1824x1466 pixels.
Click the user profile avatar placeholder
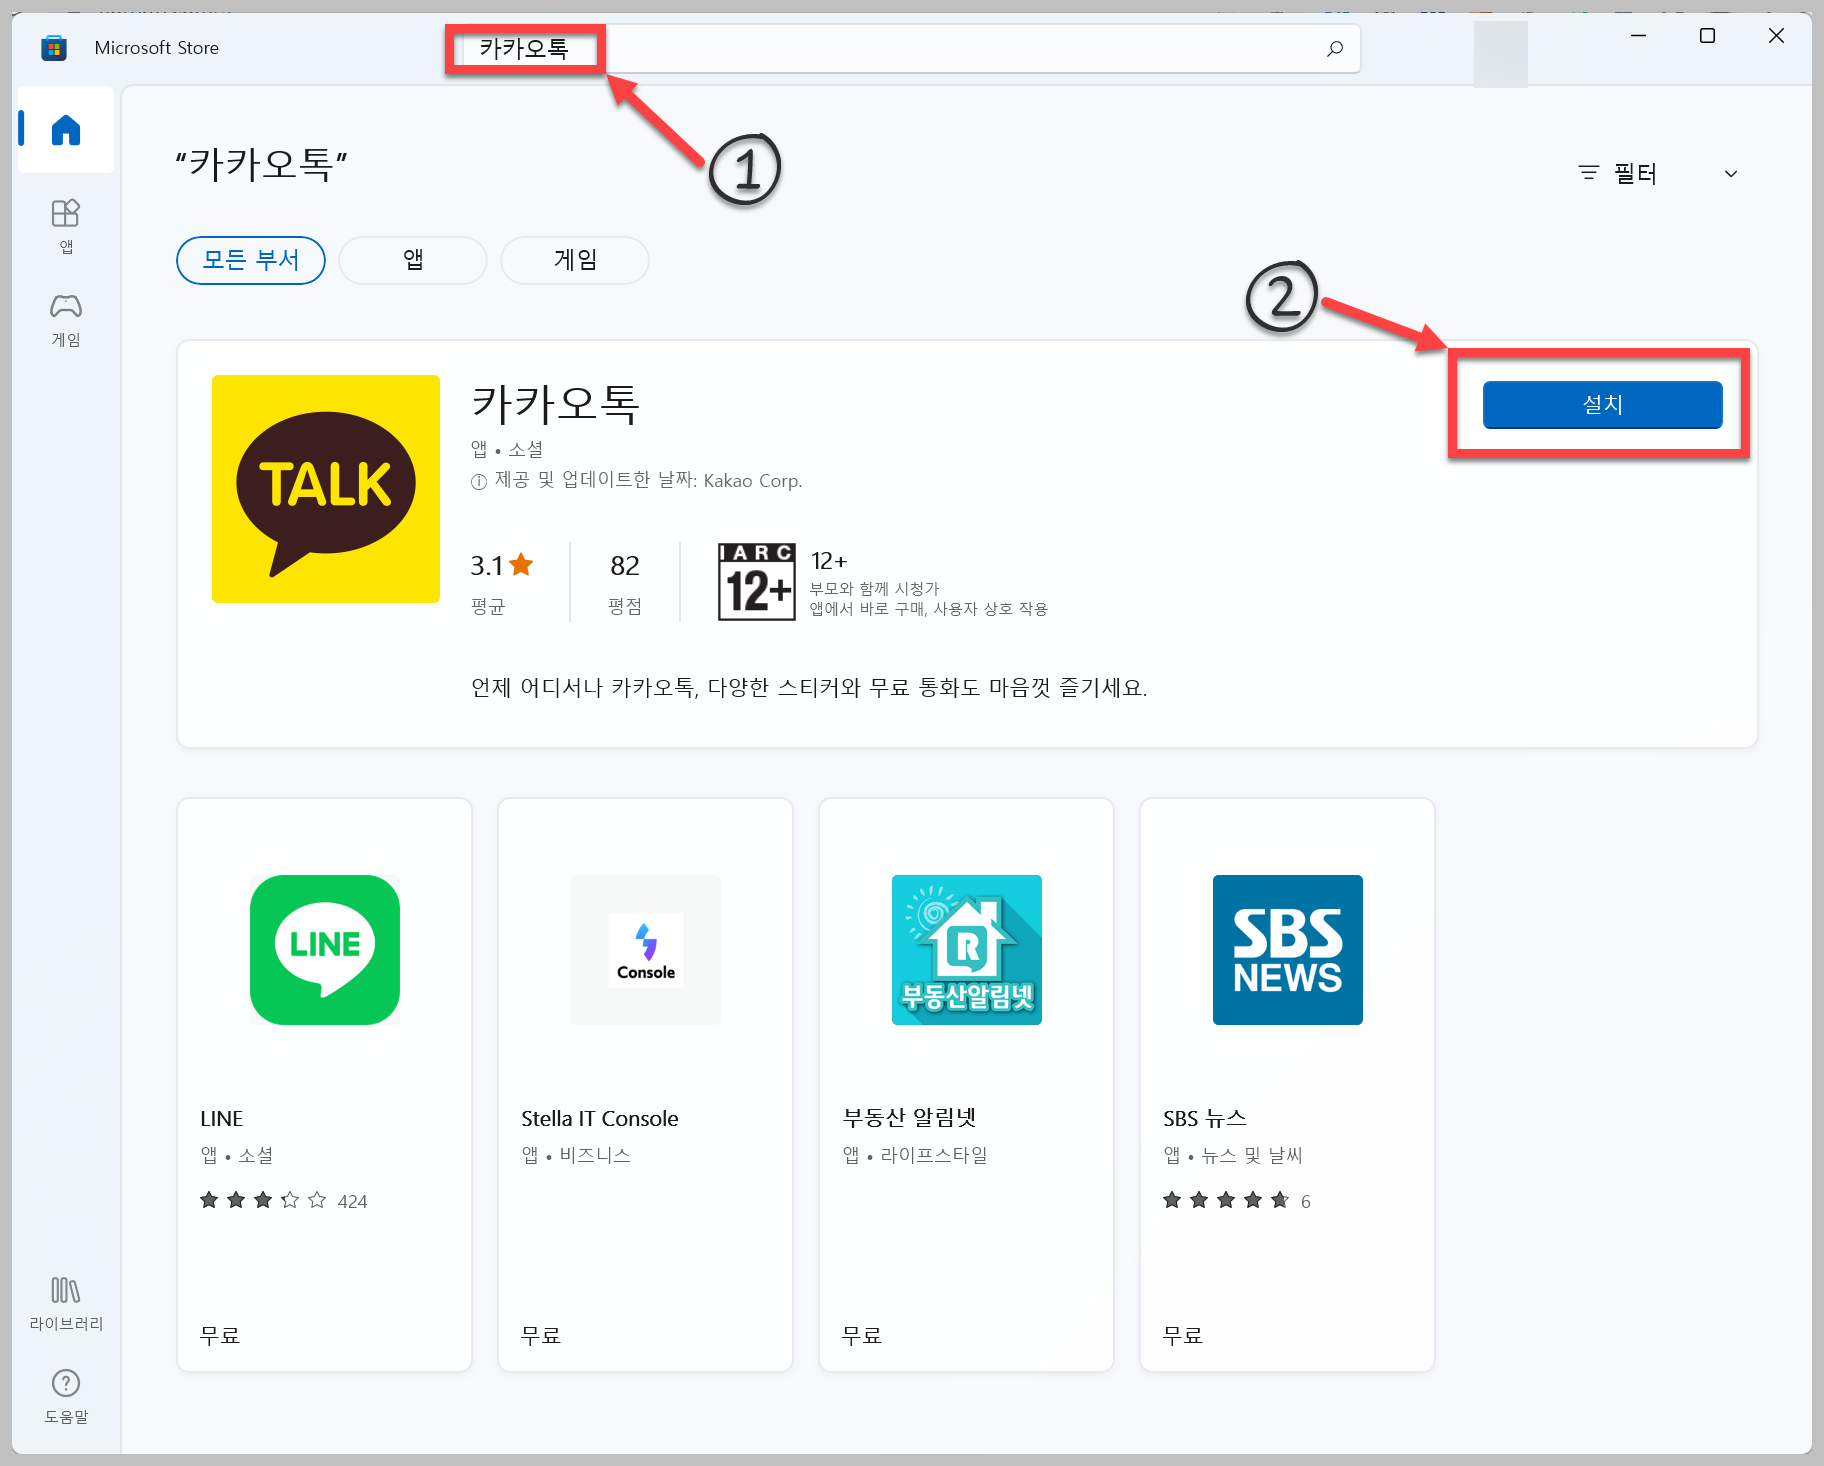(x=1501, y=54)
